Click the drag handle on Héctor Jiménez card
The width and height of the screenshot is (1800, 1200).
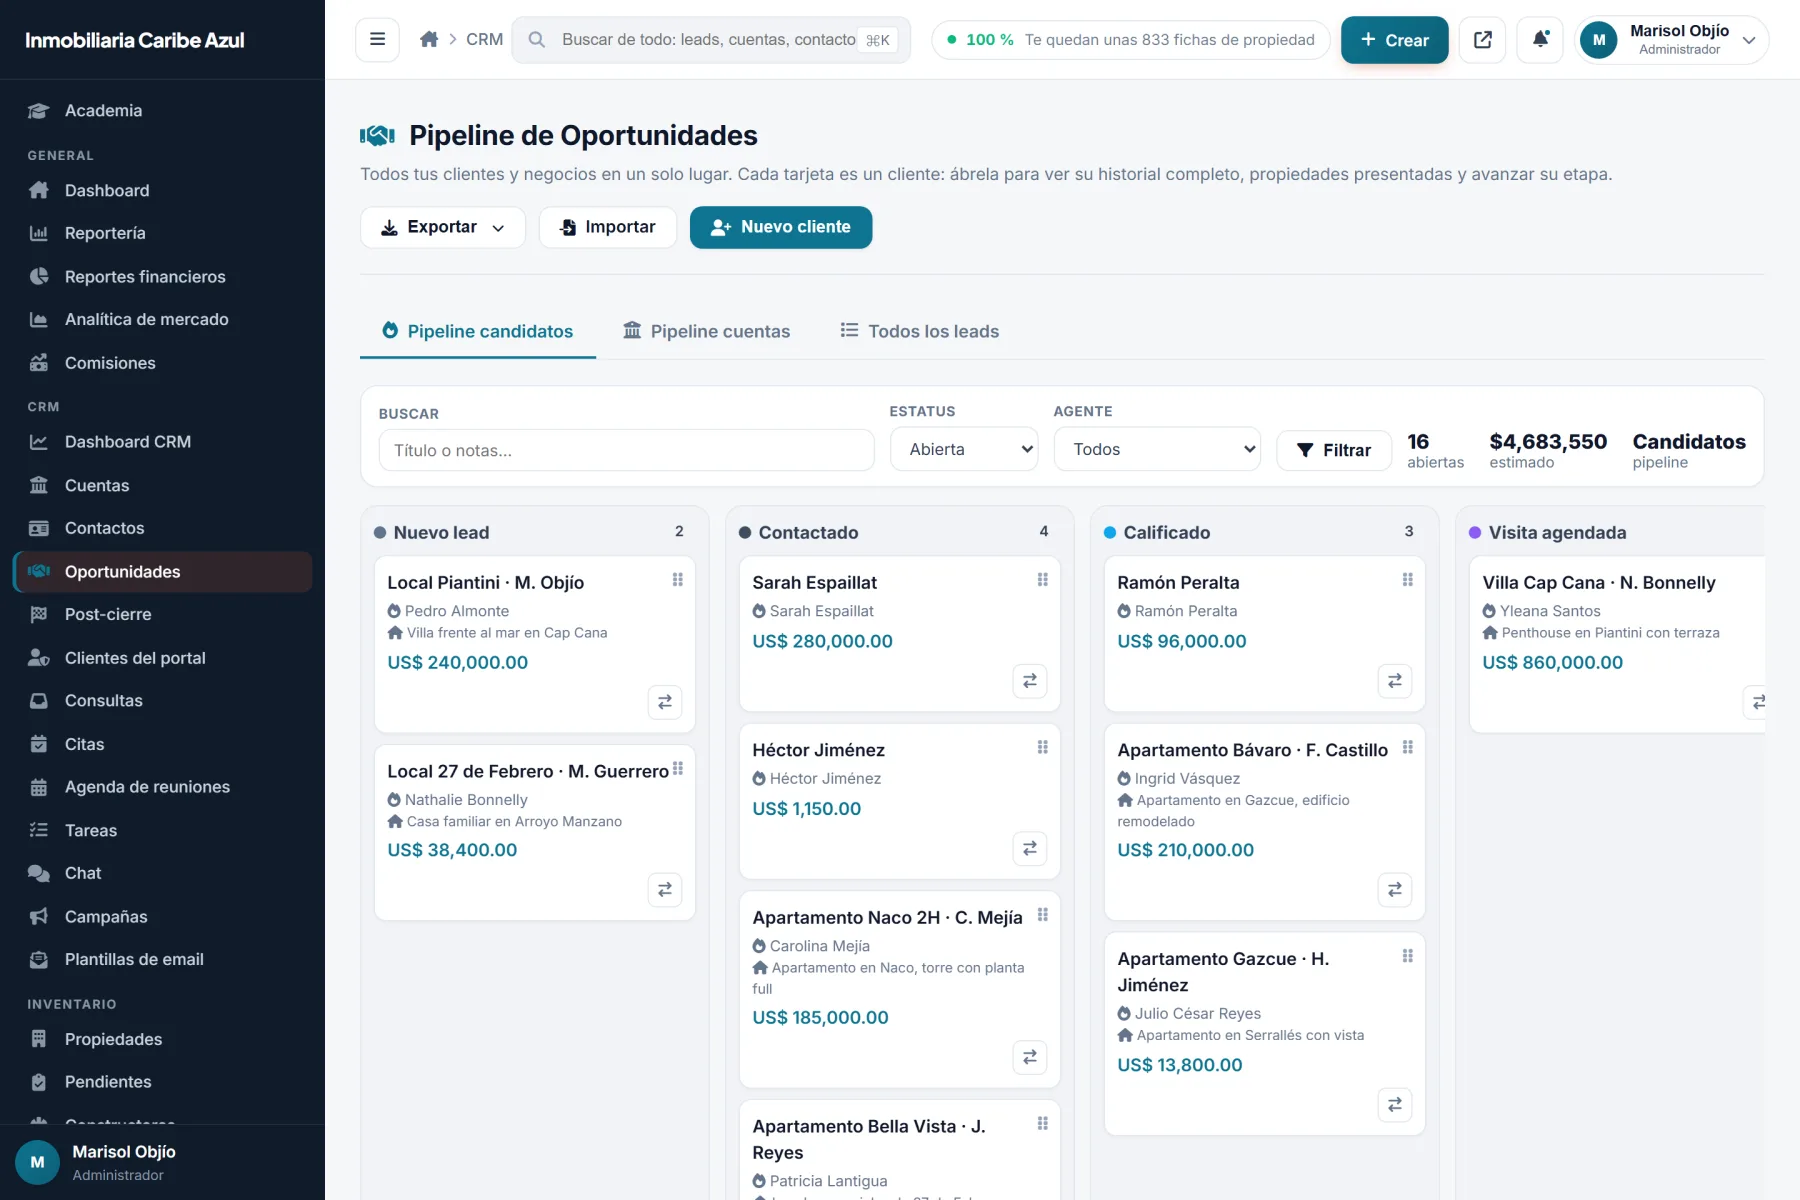pos(1042,747)
